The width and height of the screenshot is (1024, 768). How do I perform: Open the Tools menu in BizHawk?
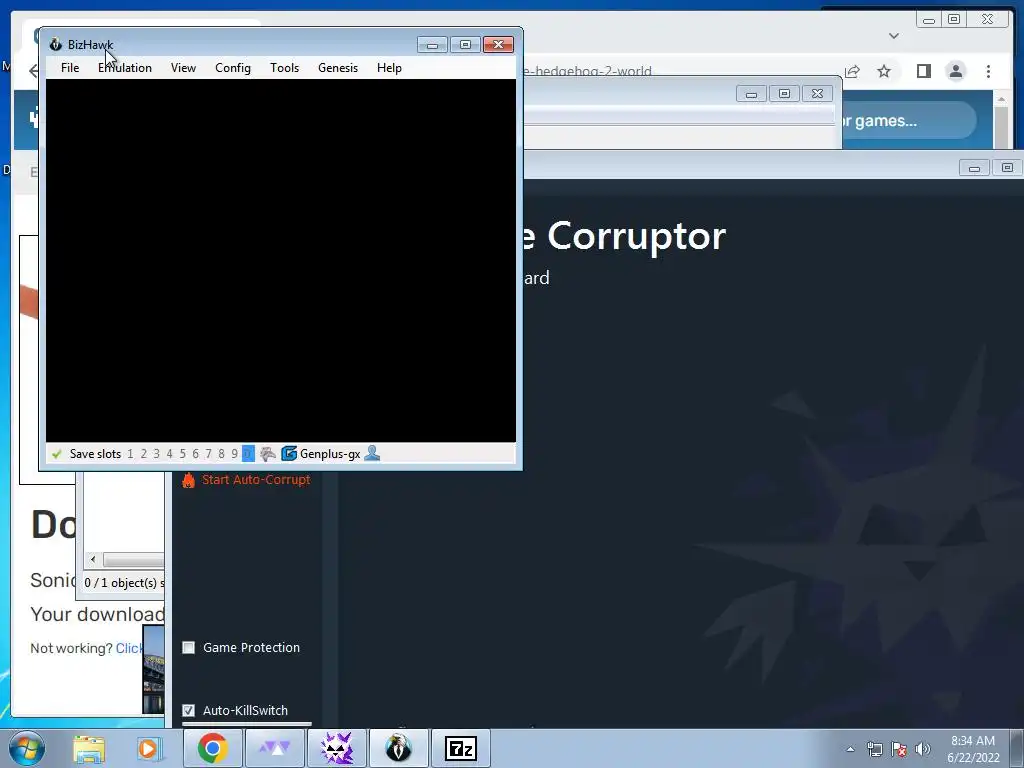(284, 68)
